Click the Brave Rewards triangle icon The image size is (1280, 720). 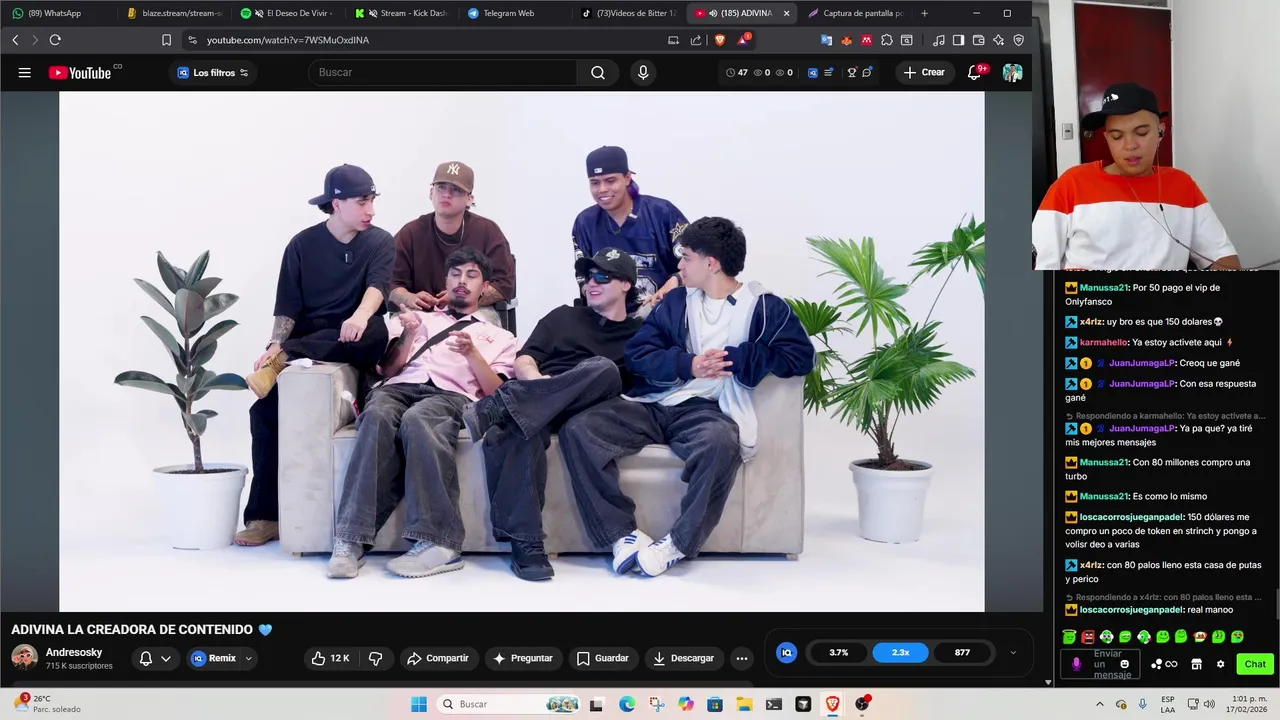[x=743, y=40]
